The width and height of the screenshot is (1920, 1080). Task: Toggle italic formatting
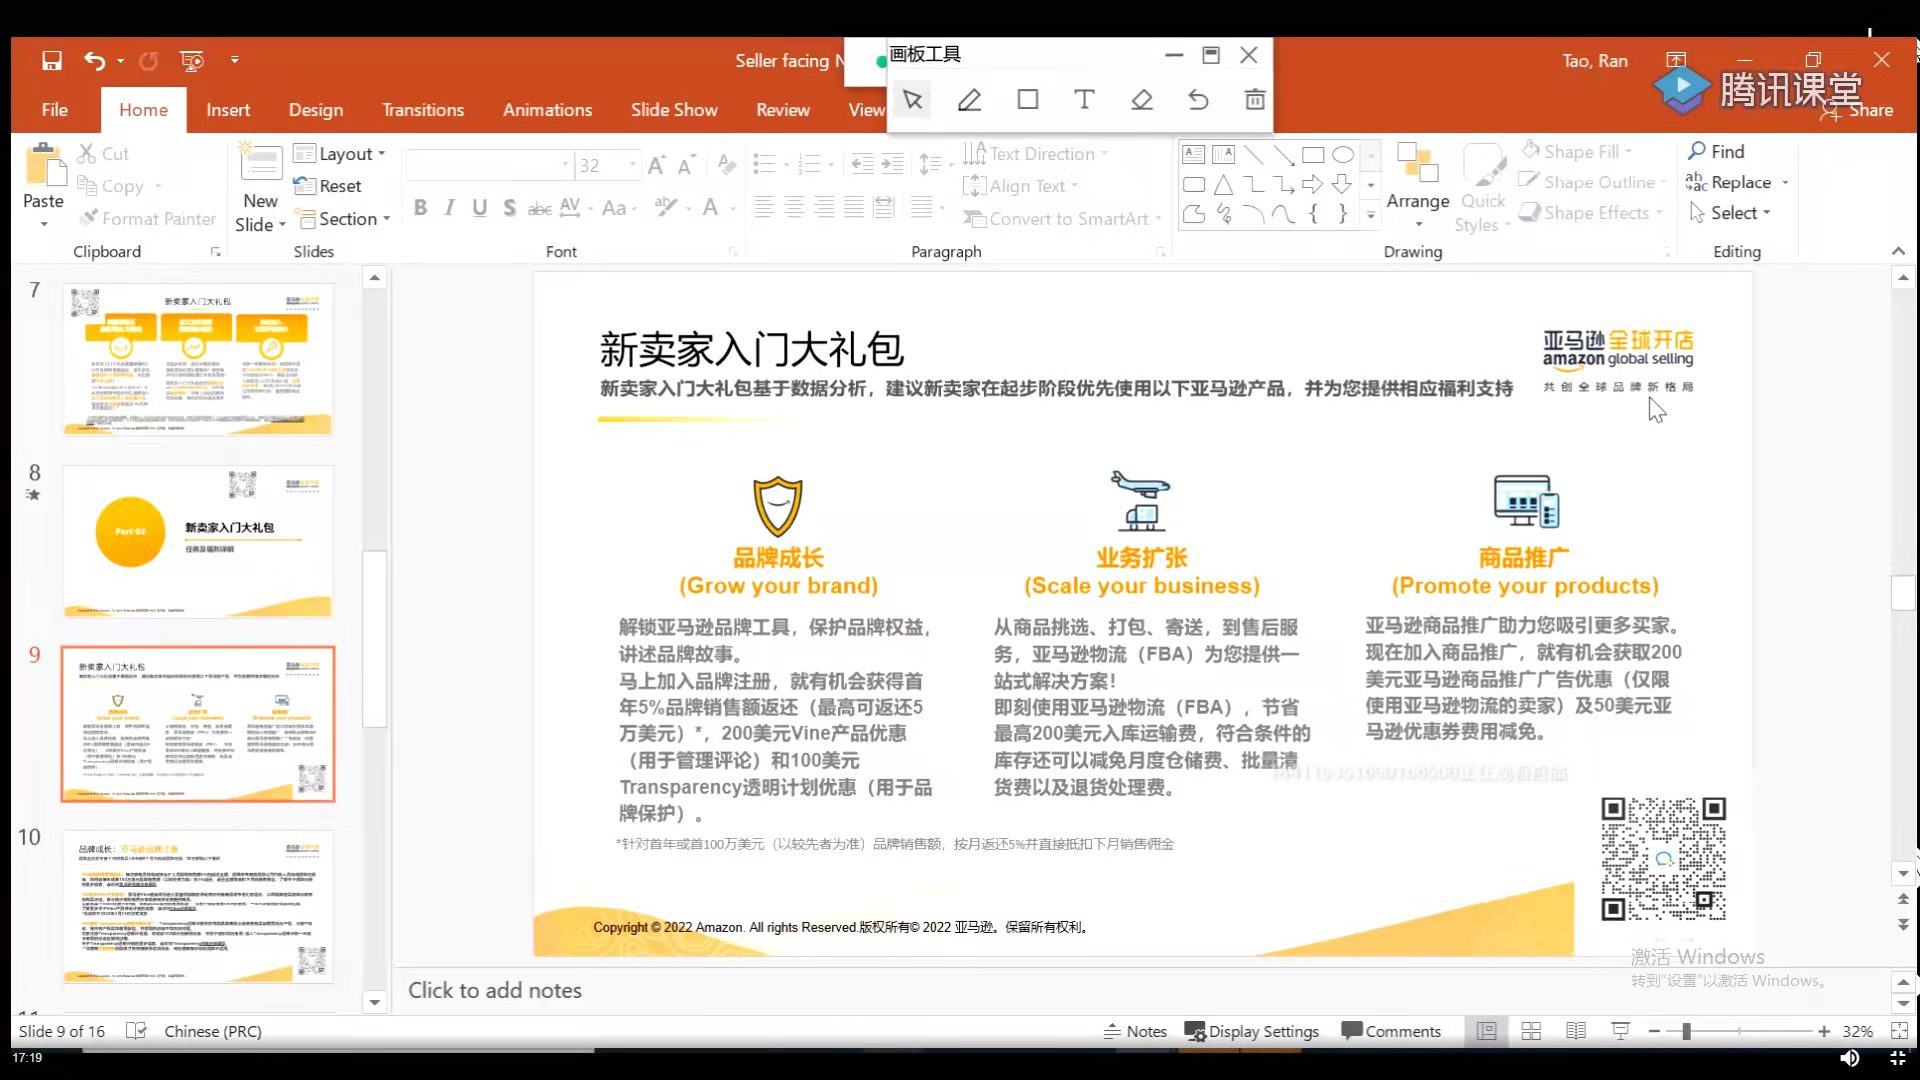449,208
